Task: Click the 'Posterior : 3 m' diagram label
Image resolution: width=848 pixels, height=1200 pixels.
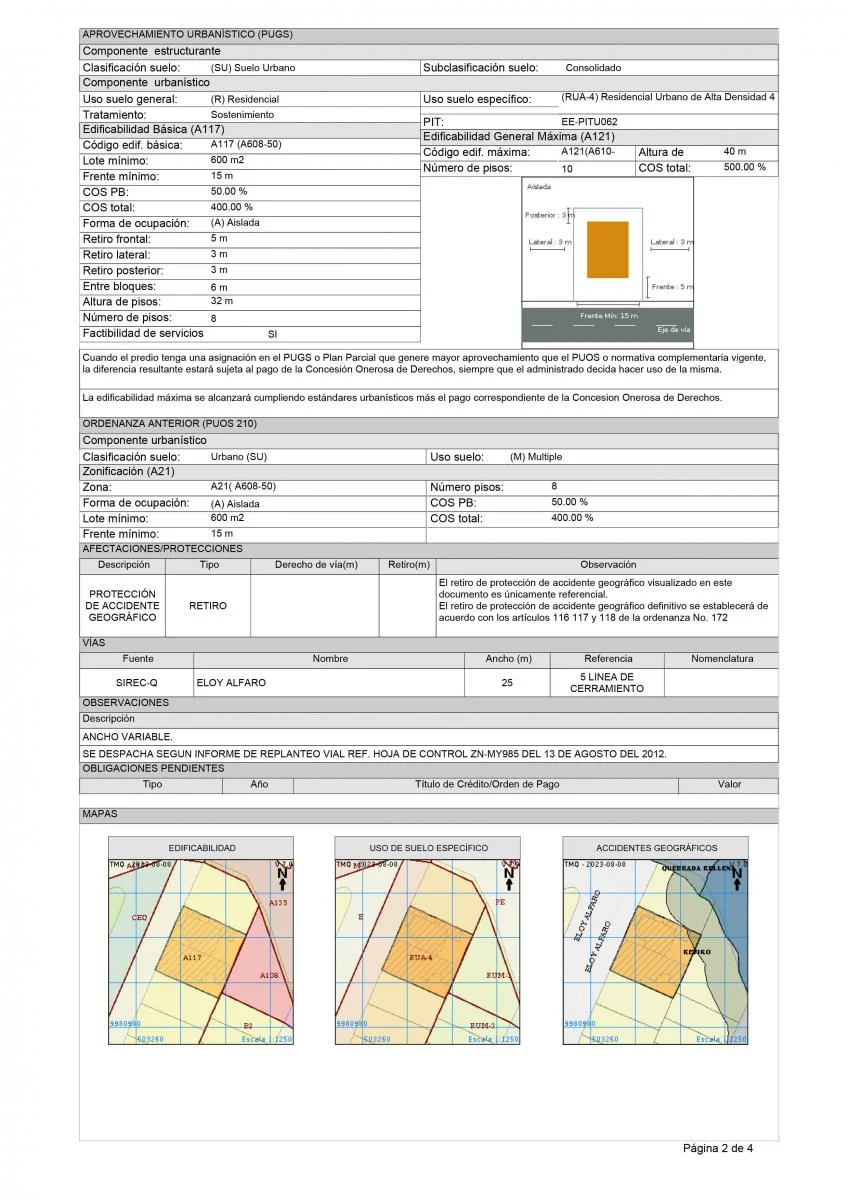Action: (550, 215)
